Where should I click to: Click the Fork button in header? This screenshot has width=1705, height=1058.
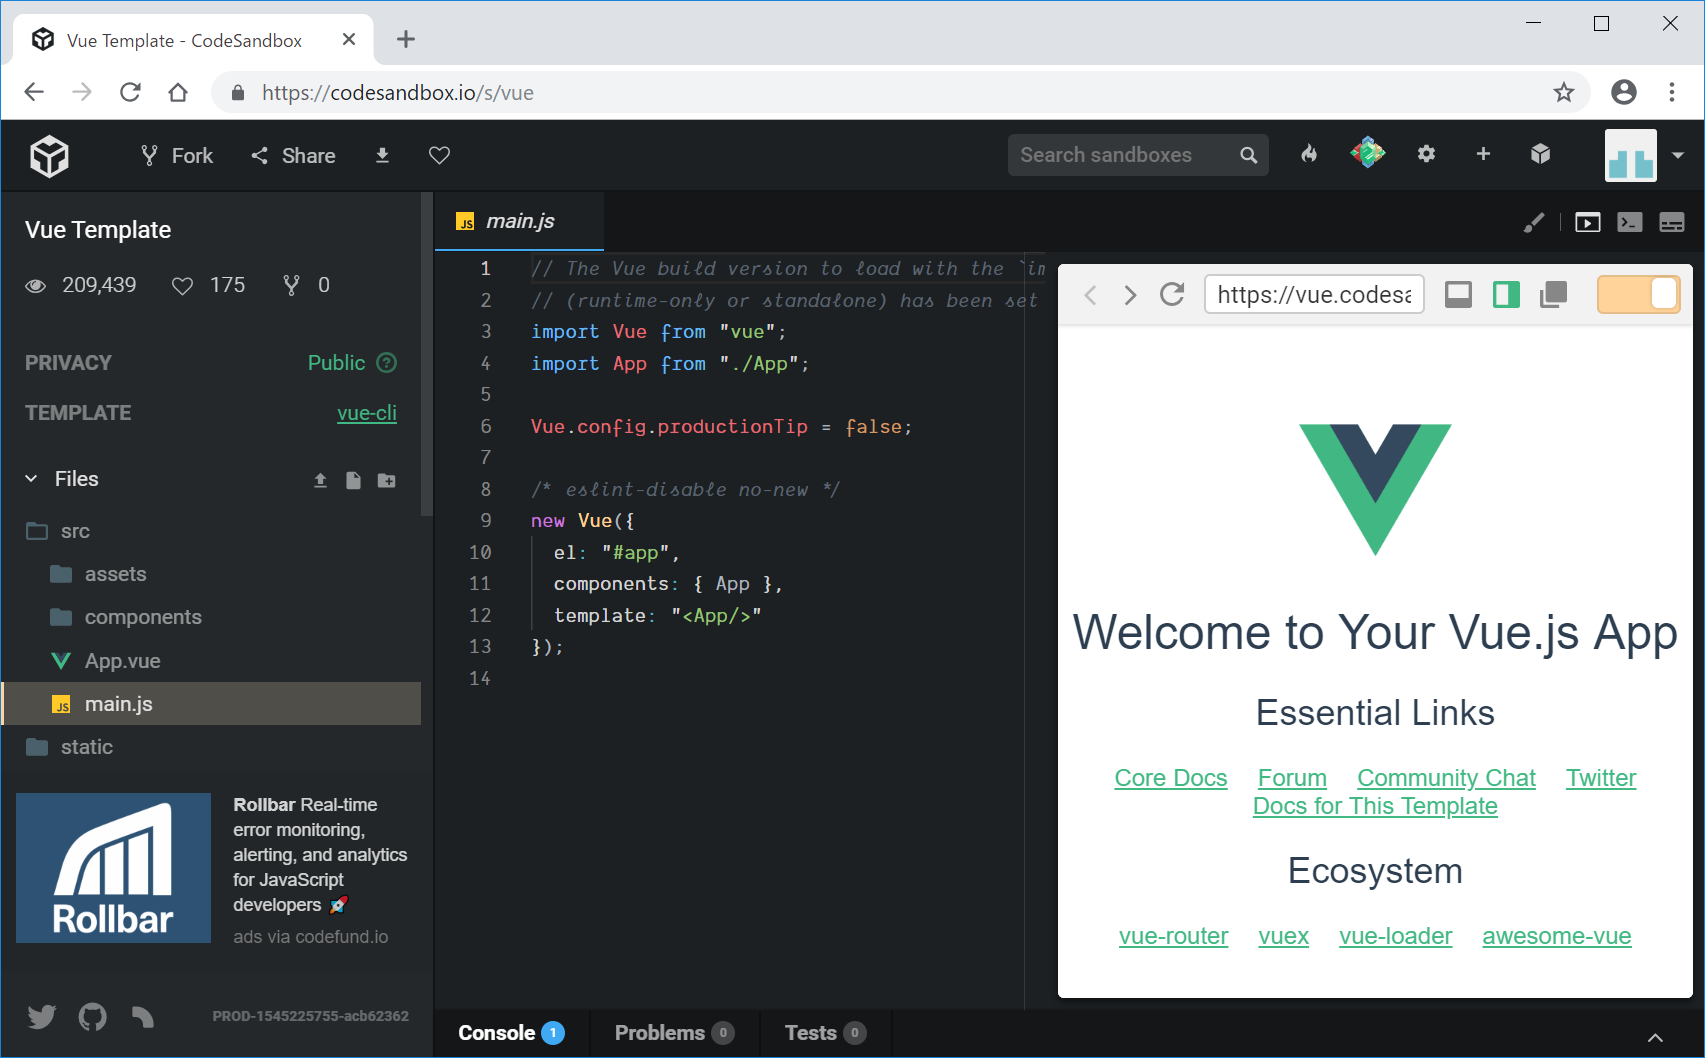(x=178, y=156)
